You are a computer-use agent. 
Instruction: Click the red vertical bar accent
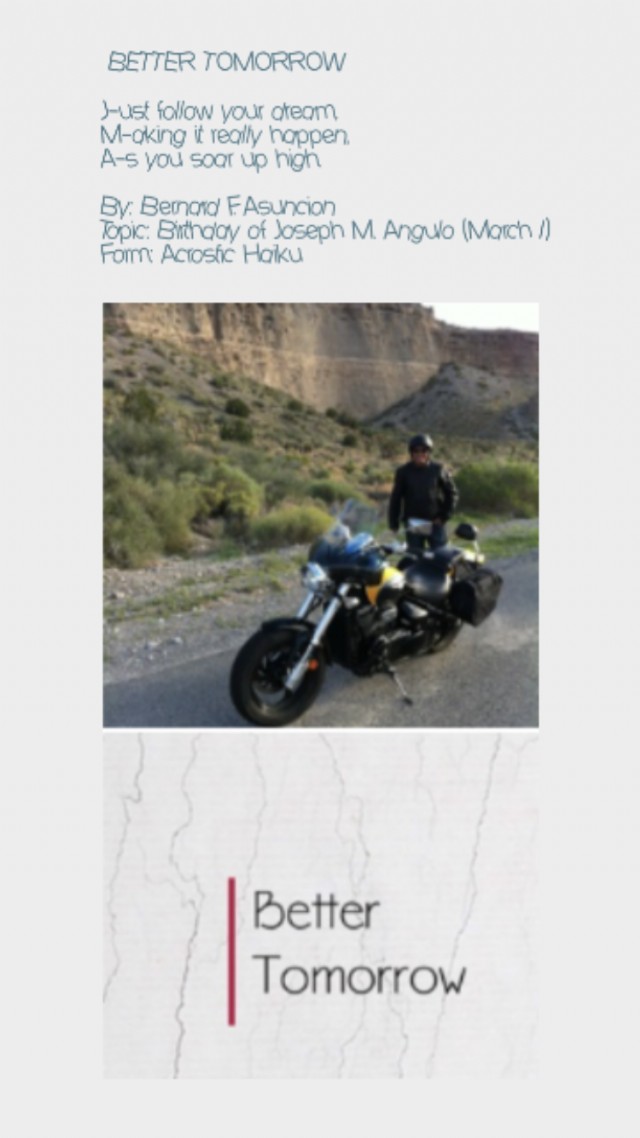pos(231,951)
